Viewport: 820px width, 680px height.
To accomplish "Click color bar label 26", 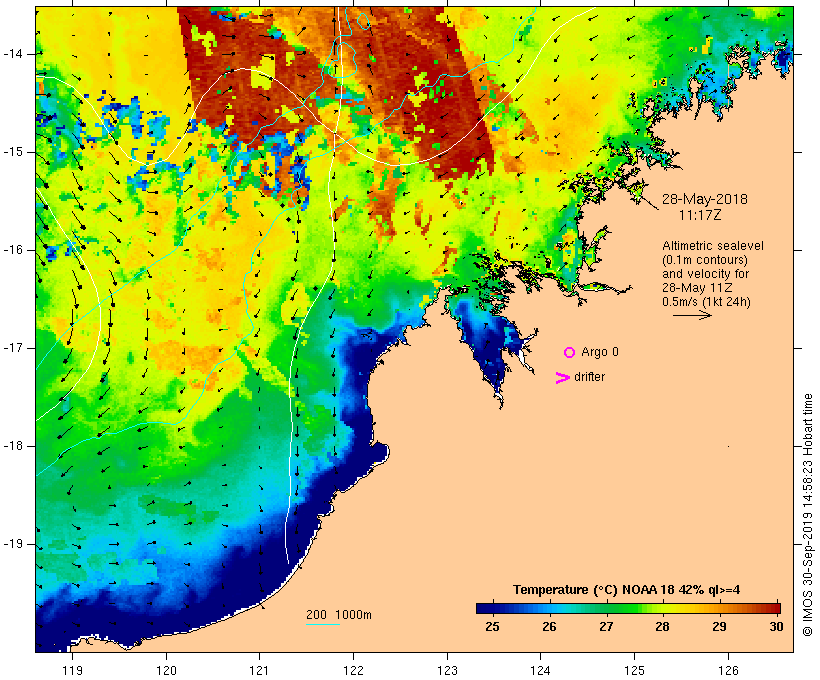I will [549, 627].
